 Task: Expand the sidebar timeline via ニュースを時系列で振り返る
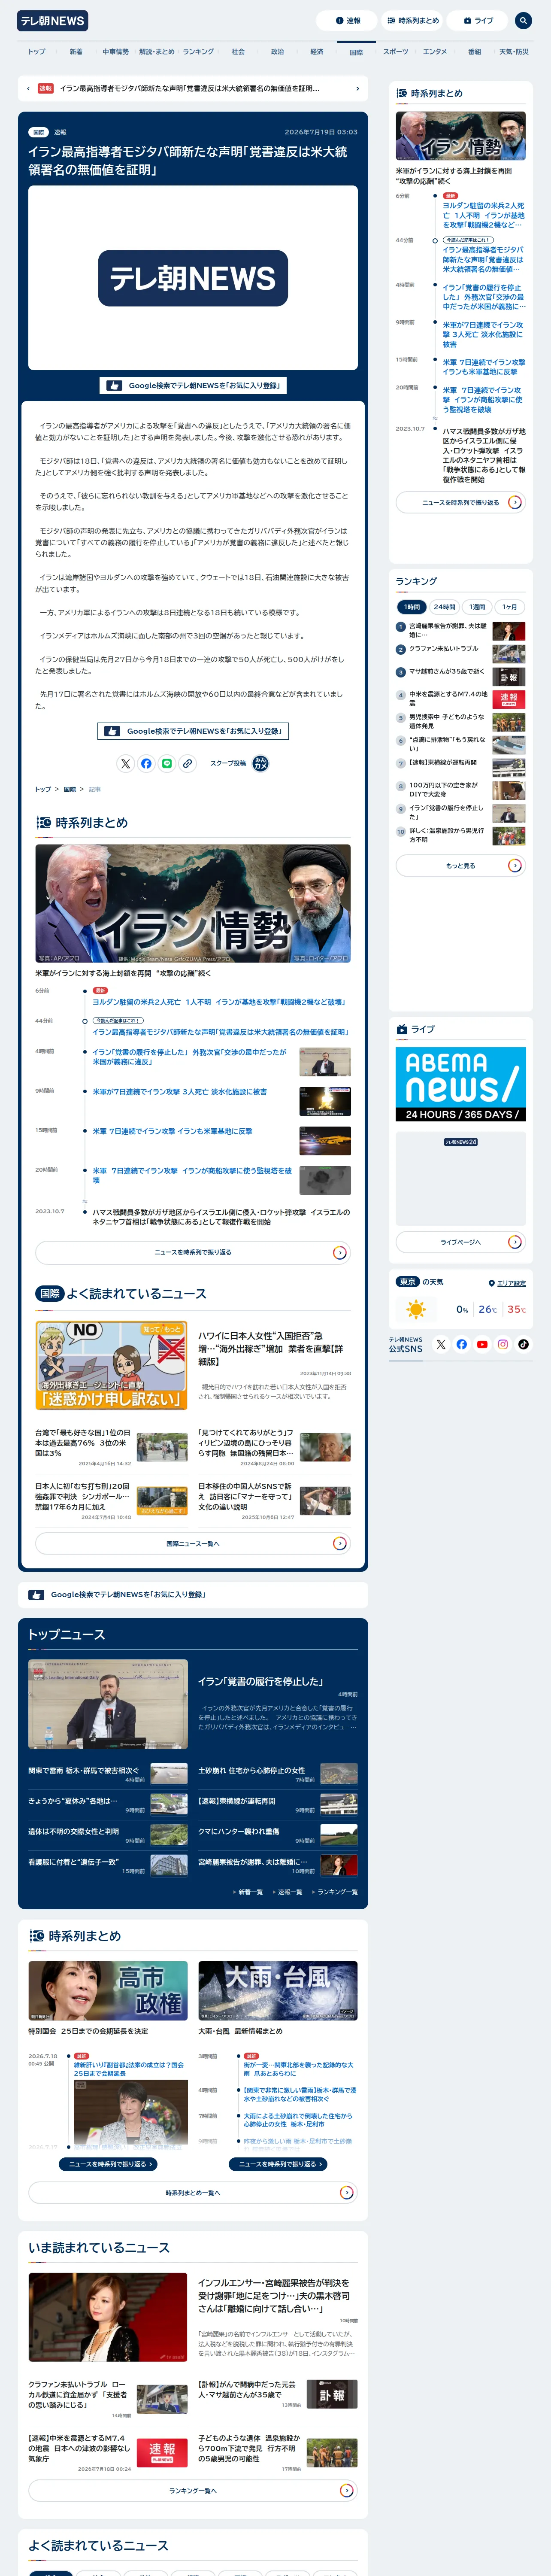click(x=460, y=502)
